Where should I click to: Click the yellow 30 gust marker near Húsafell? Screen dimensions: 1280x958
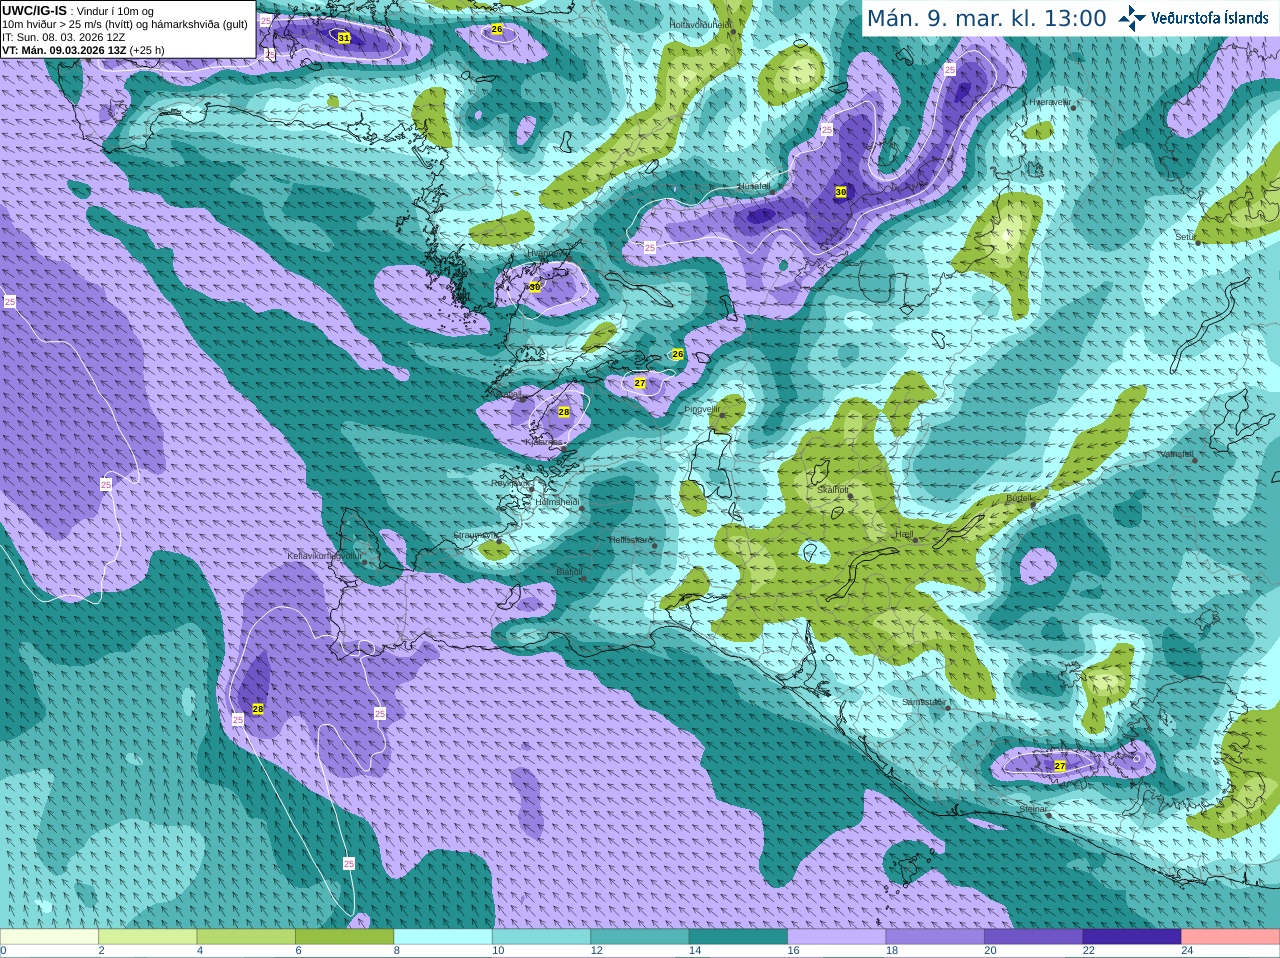[841, 192]
